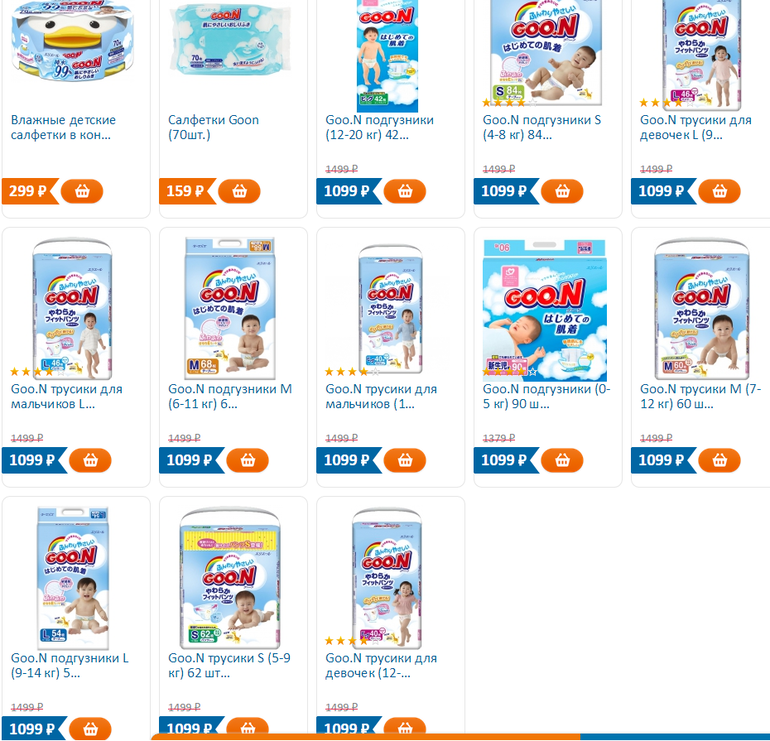Add Goo.N трусики для мальчиков L to basket
Viewport: 770px width, 741px height.
pos(90,460)
